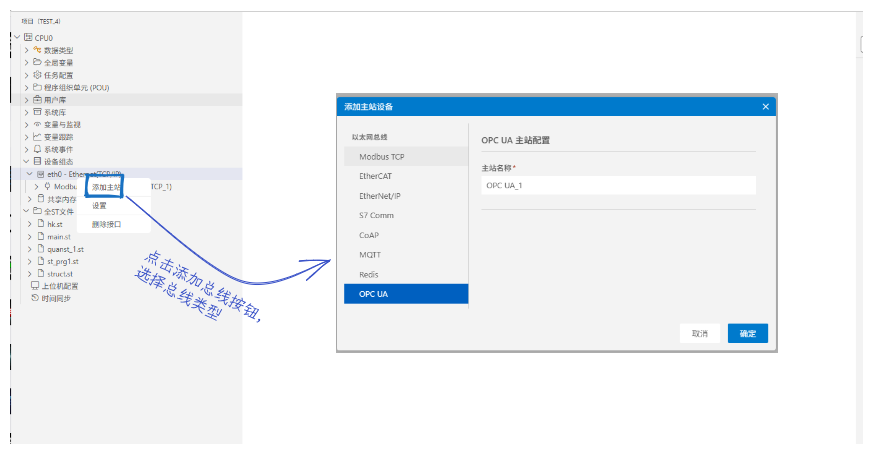
Task: Collapse the CPU0 root node
Action: 17,37
